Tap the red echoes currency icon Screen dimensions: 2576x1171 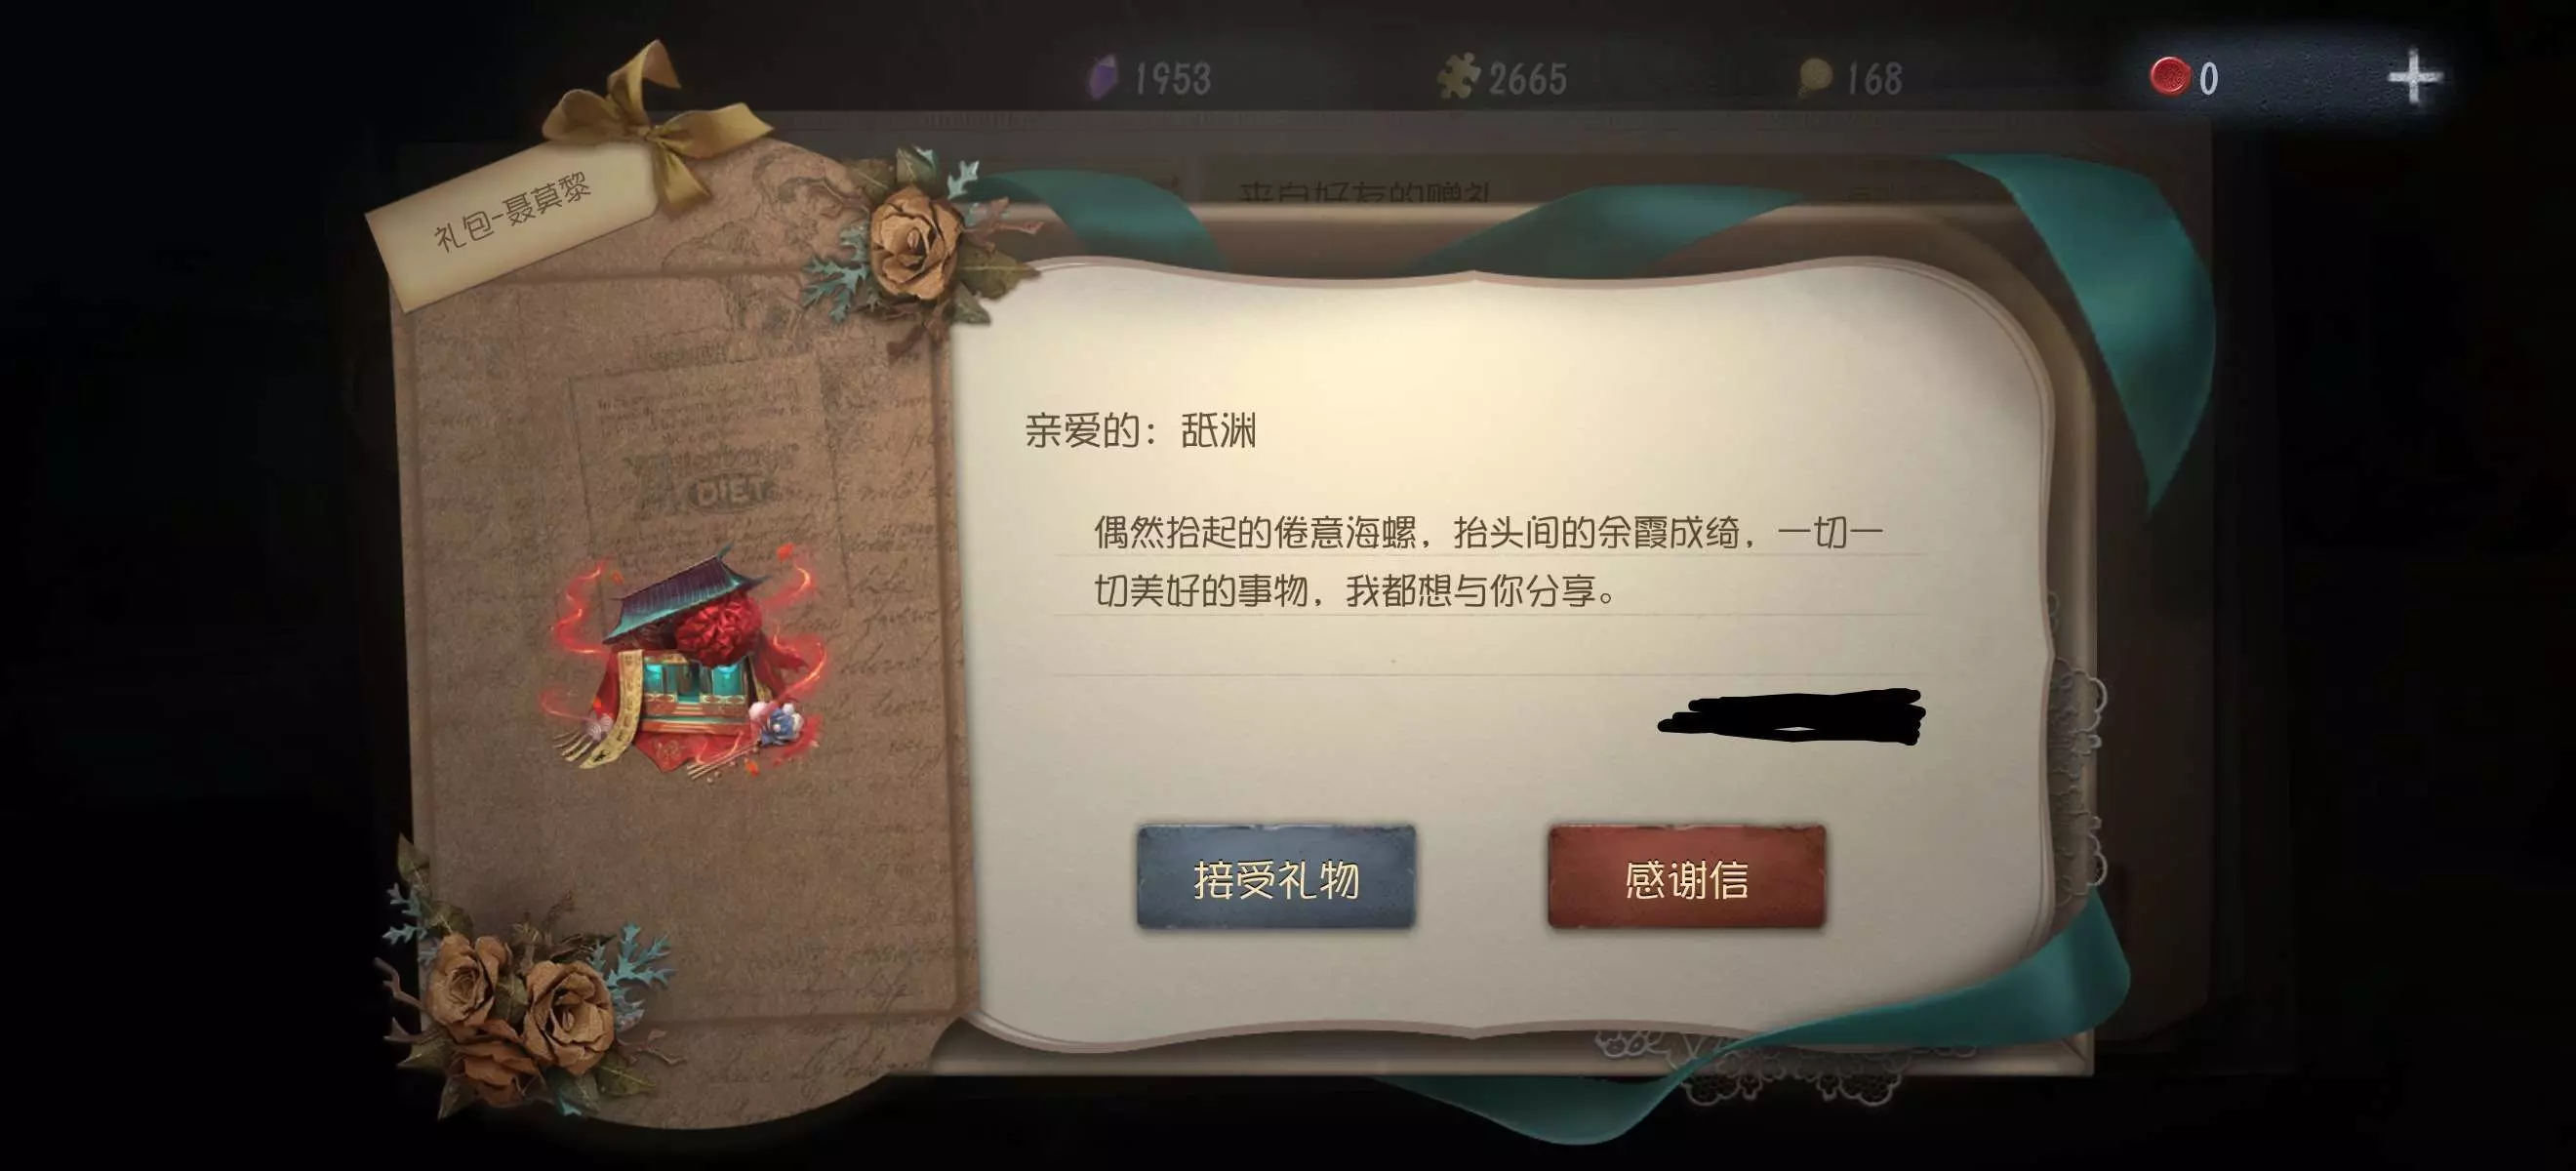[2169, 77]
